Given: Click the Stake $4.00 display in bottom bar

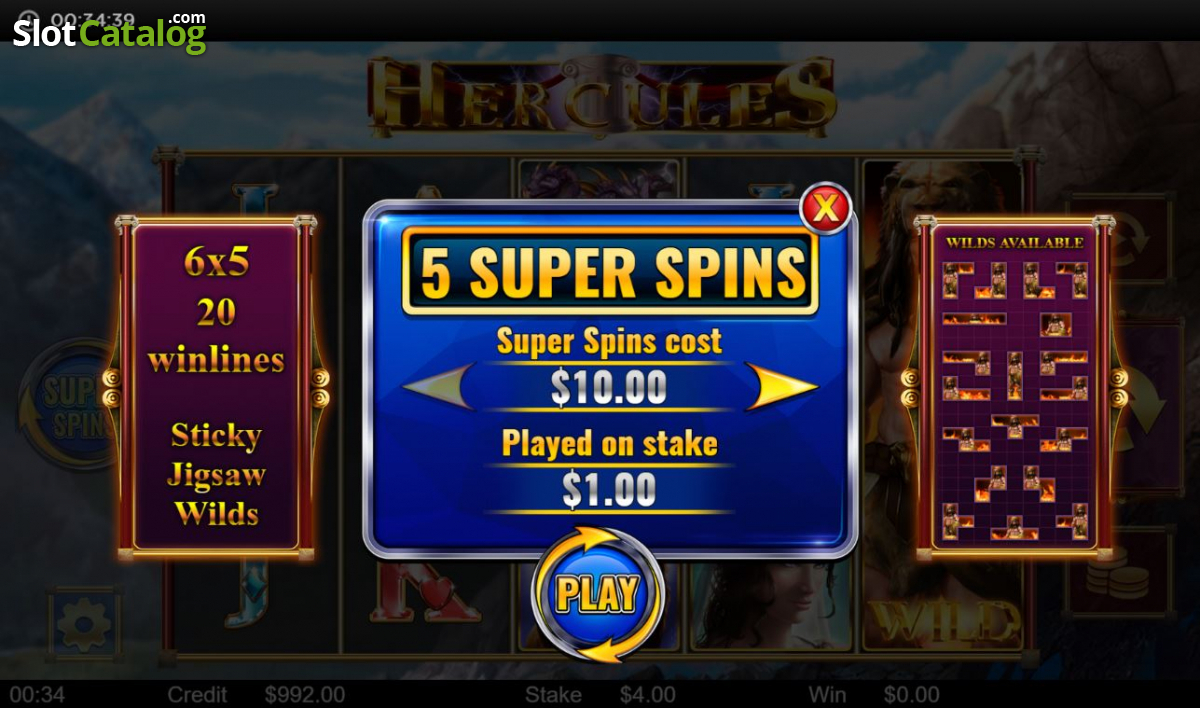Looking at the screenshot, I should [601, 695].
